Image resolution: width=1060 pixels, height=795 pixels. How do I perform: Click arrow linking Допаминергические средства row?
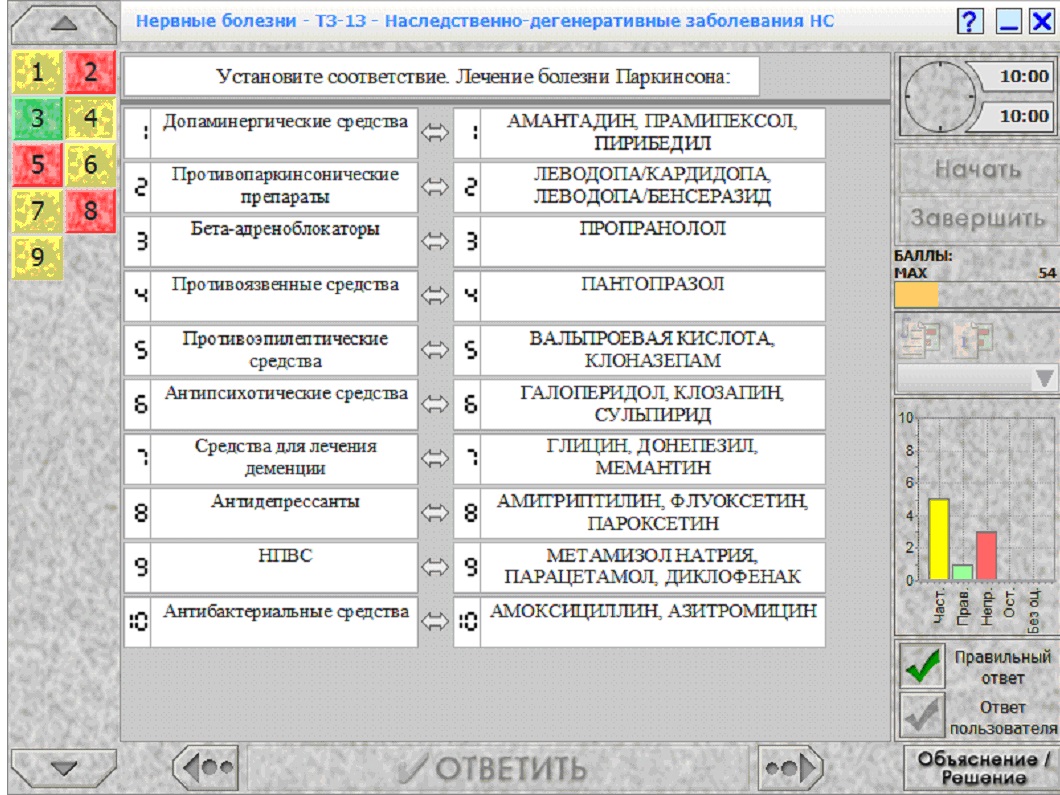pyautogui.click(x=435, y=132)
